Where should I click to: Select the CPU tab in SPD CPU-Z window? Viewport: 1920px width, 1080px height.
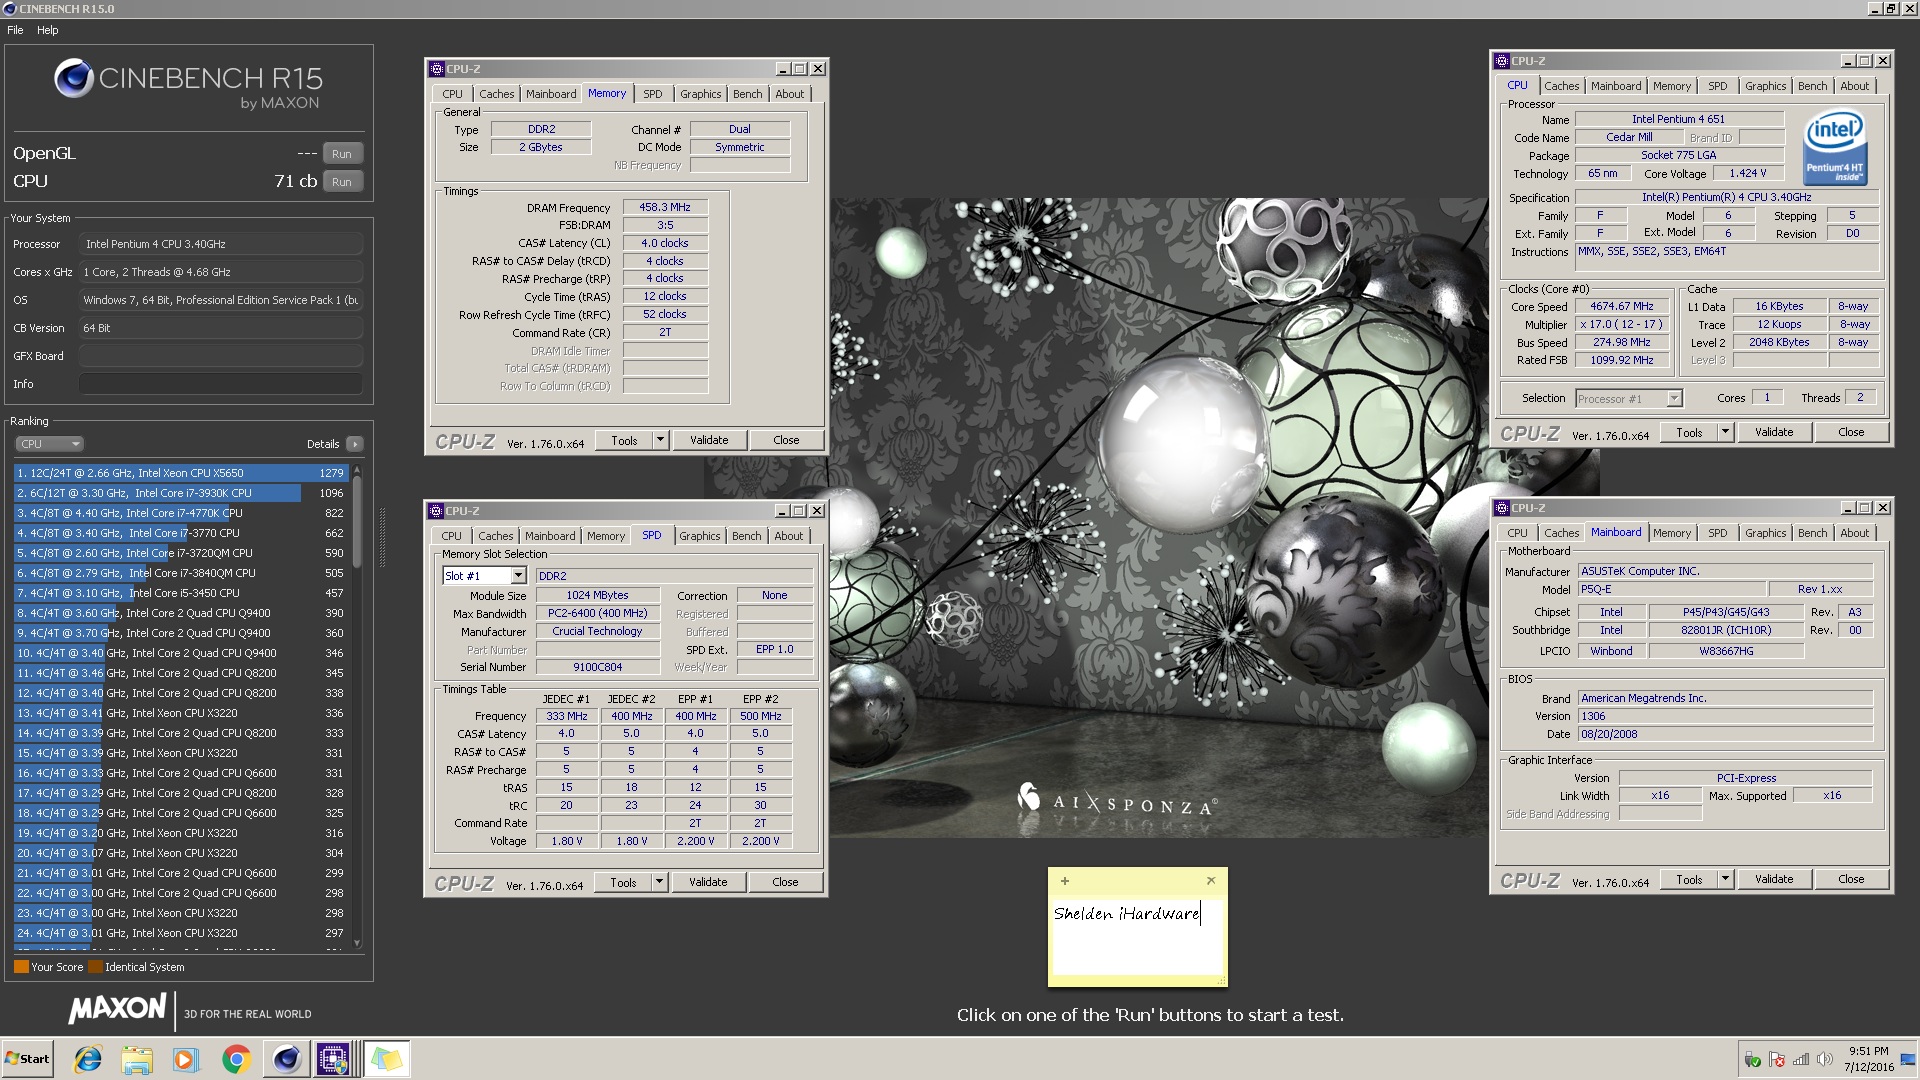click(452, 536)
